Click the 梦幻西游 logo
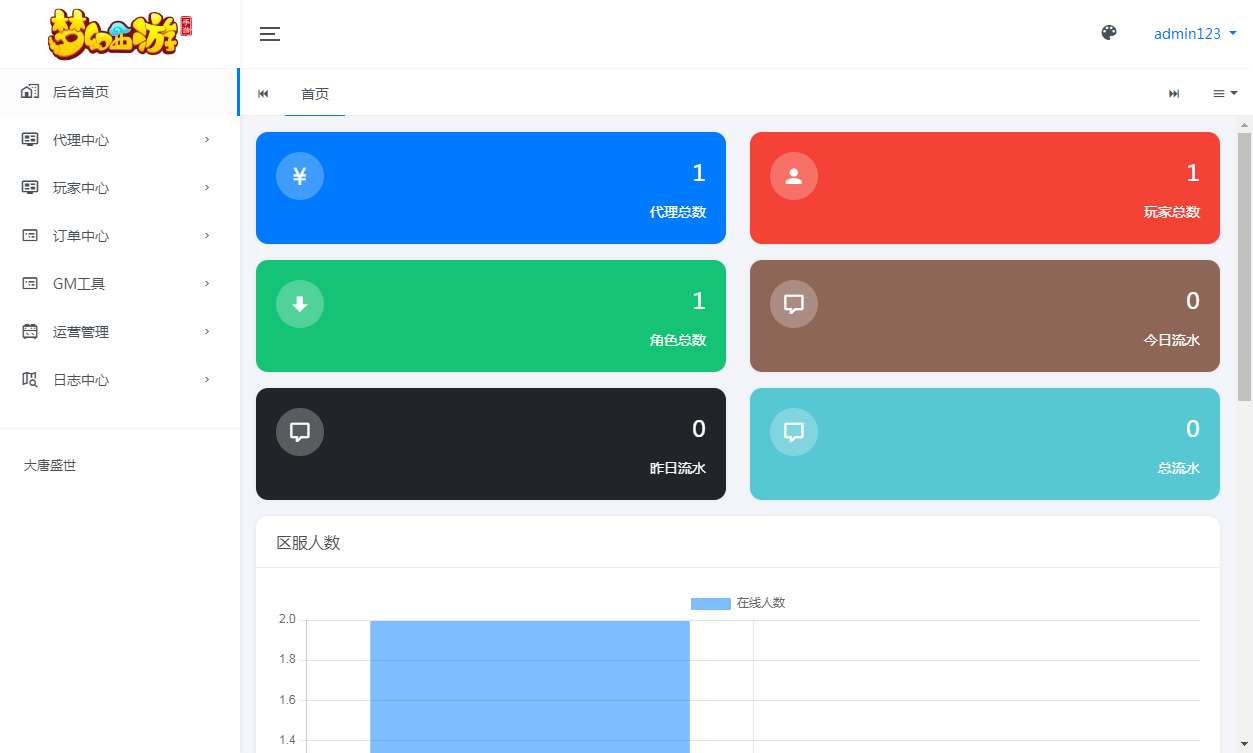1253x753 pixels. [x=119, y=34]
